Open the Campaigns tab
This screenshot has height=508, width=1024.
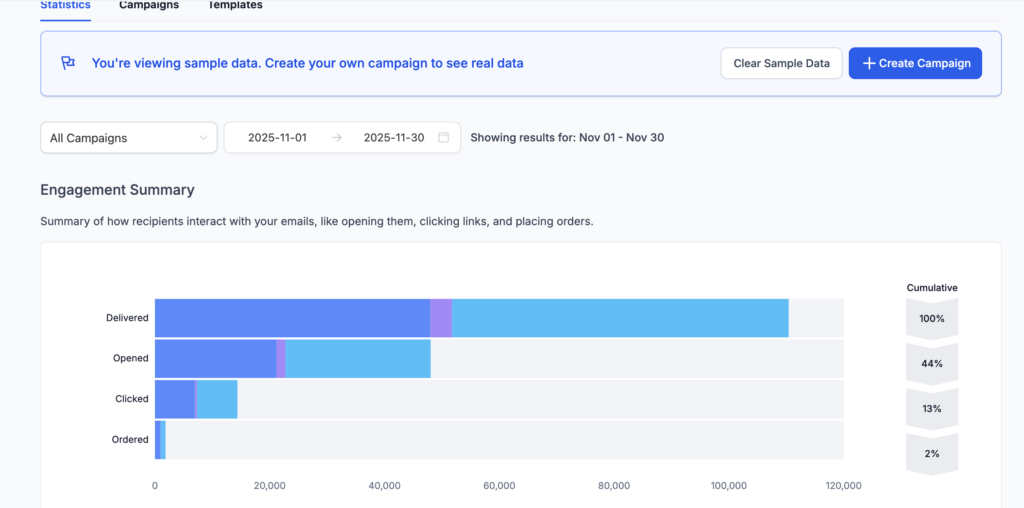pyautogui.click(x=149, y=6)
